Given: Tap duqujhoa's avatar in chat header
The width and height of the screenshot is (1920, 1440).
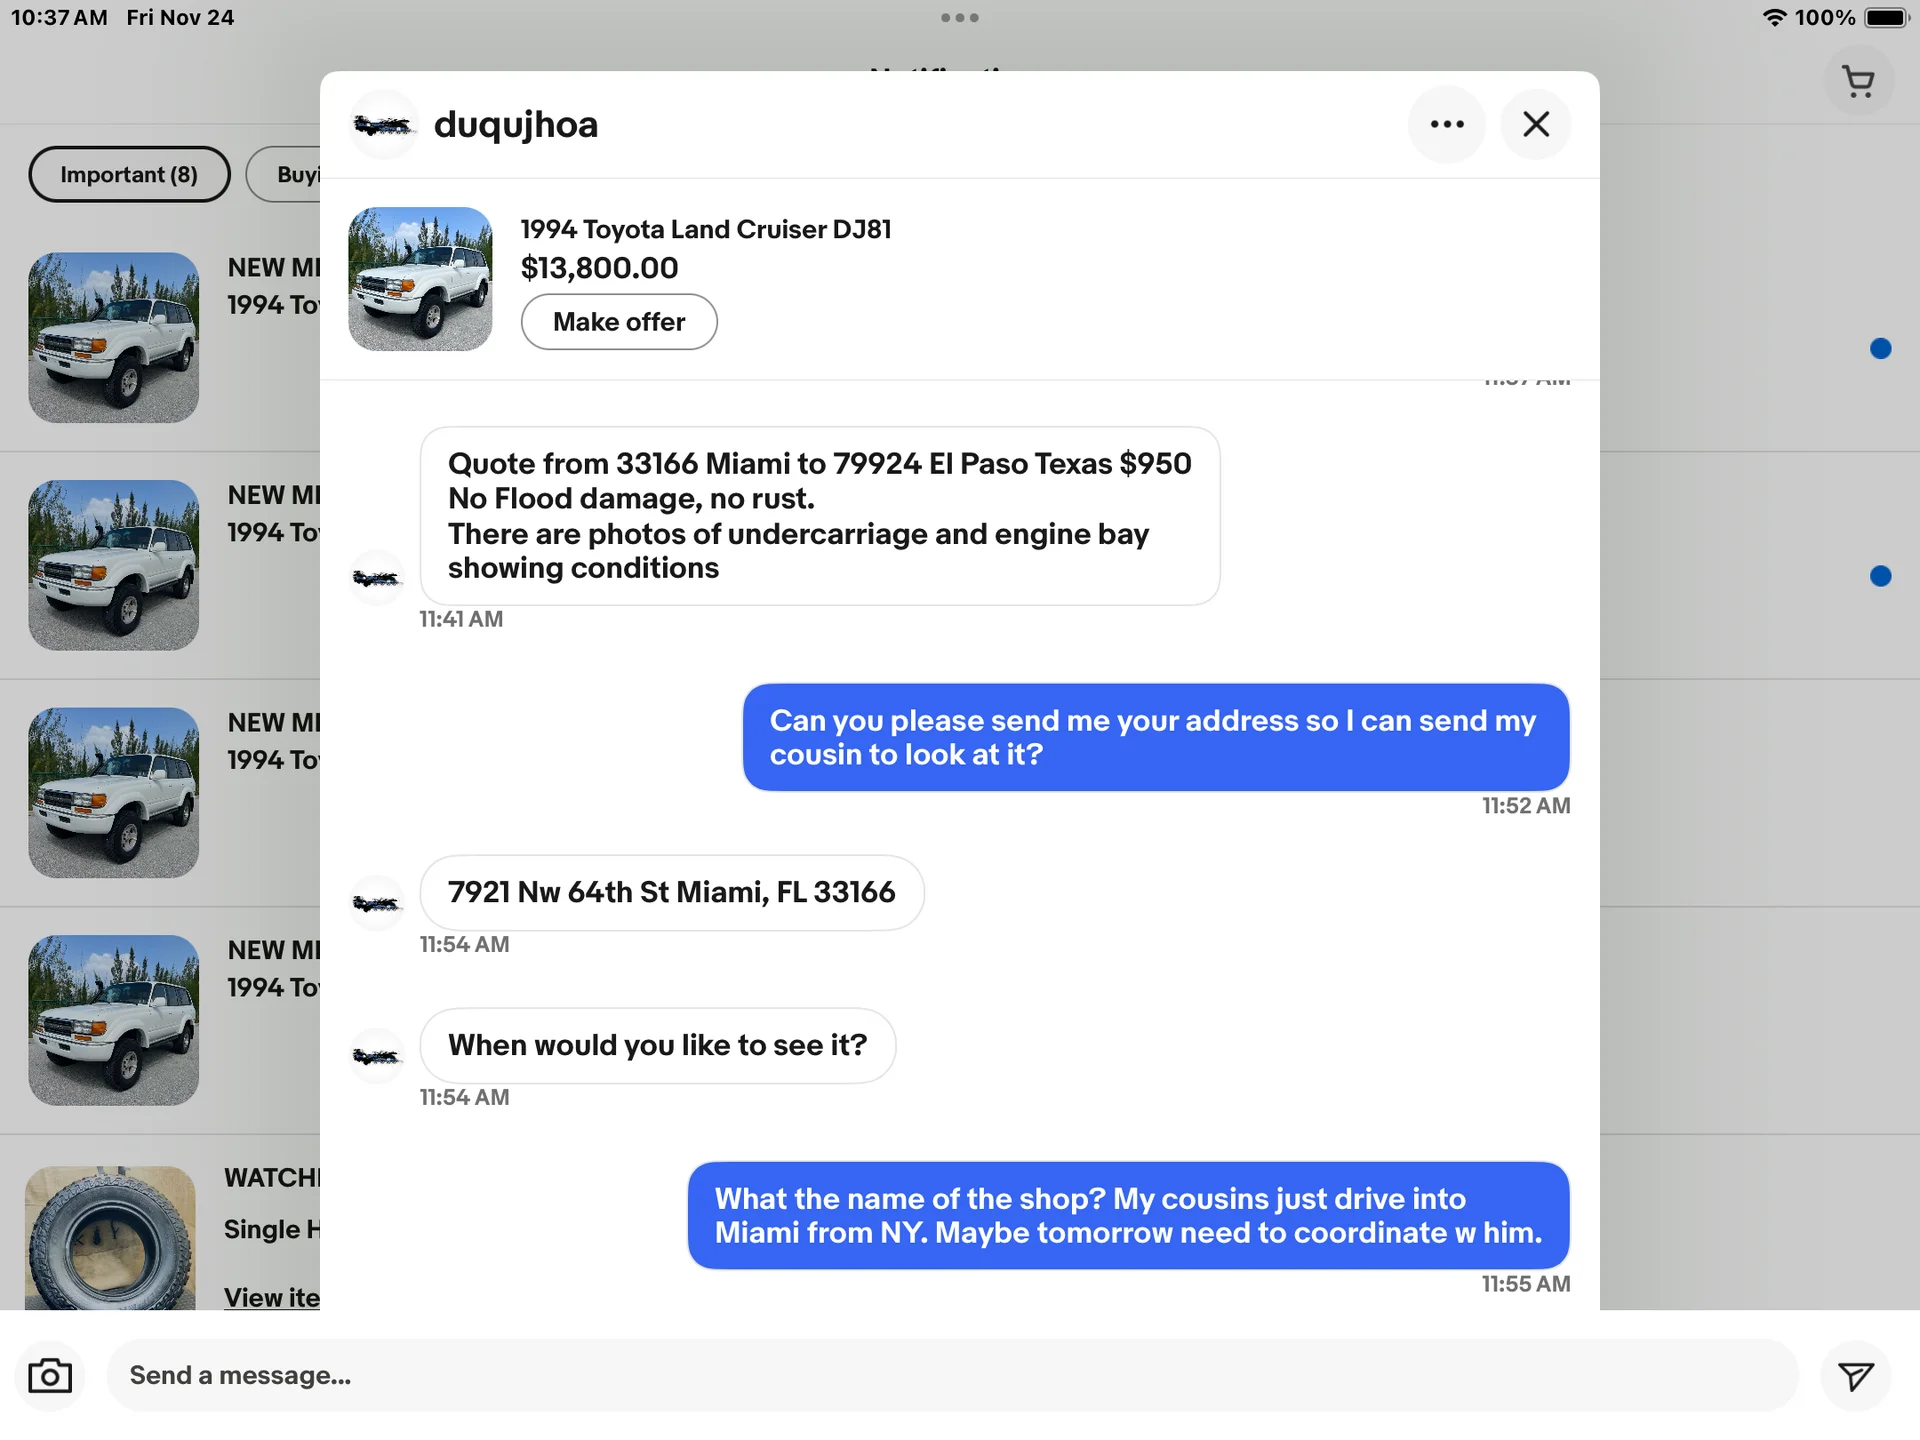Looking at the screenshot, I should coord(383,125).
